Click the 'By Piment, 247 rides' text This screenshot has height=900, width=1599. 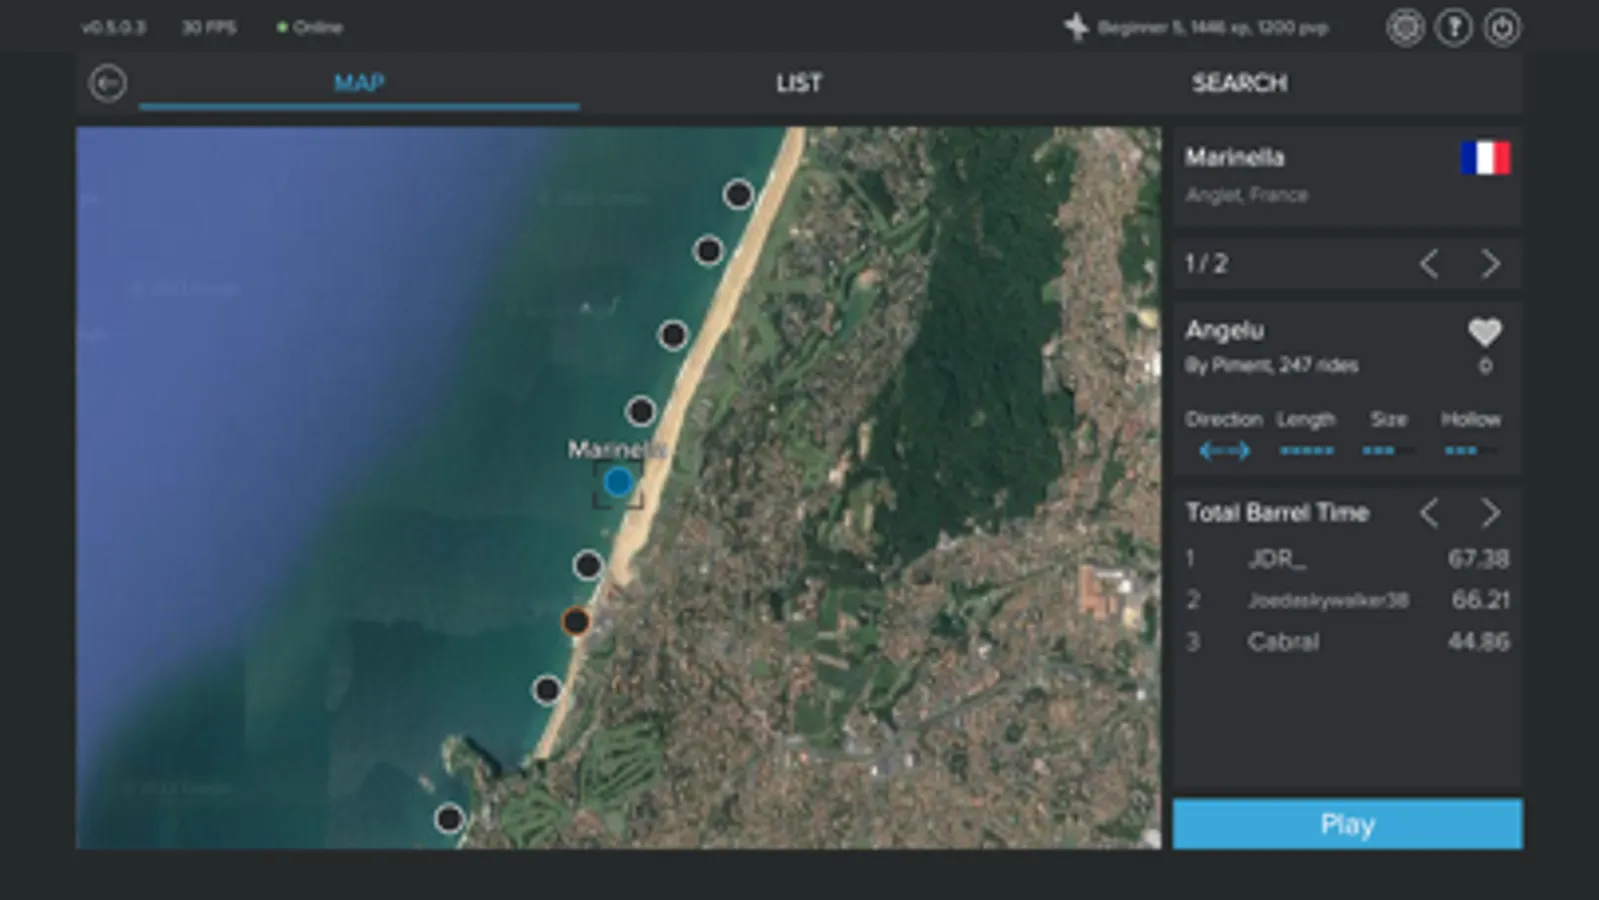[1272, 366]
